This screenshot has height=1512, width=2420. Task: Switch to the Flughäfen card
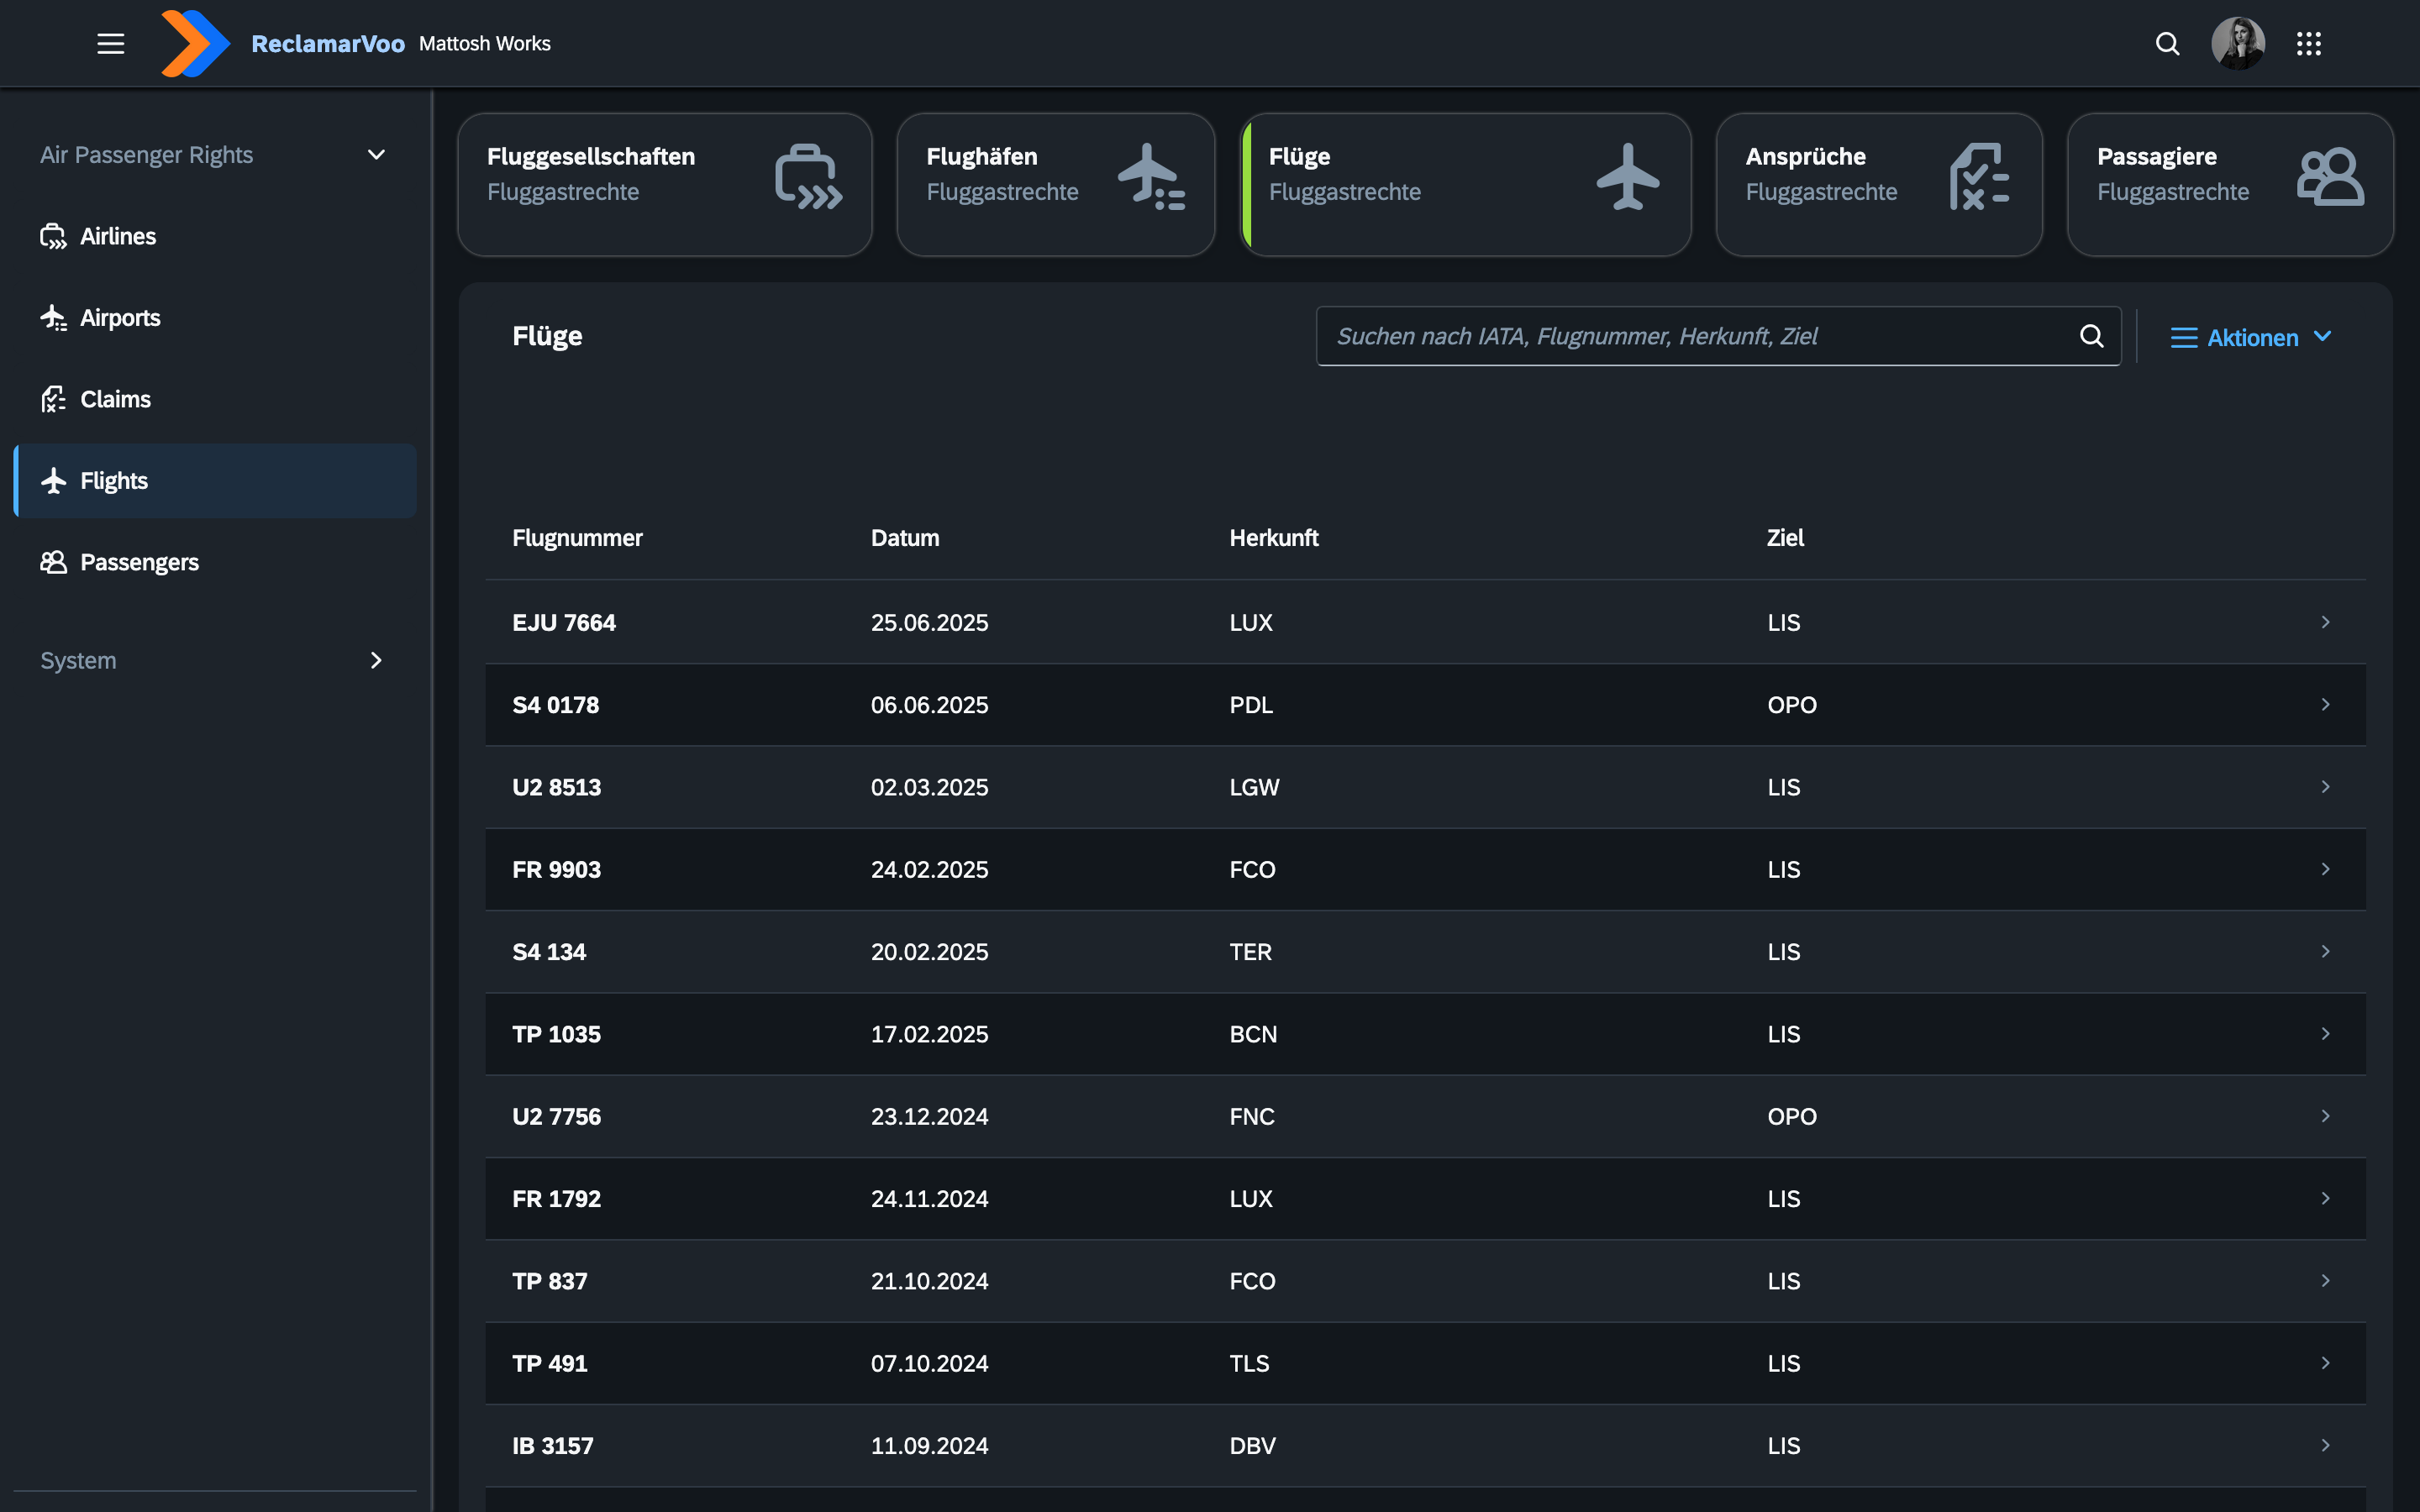(x=1054, y=184)
